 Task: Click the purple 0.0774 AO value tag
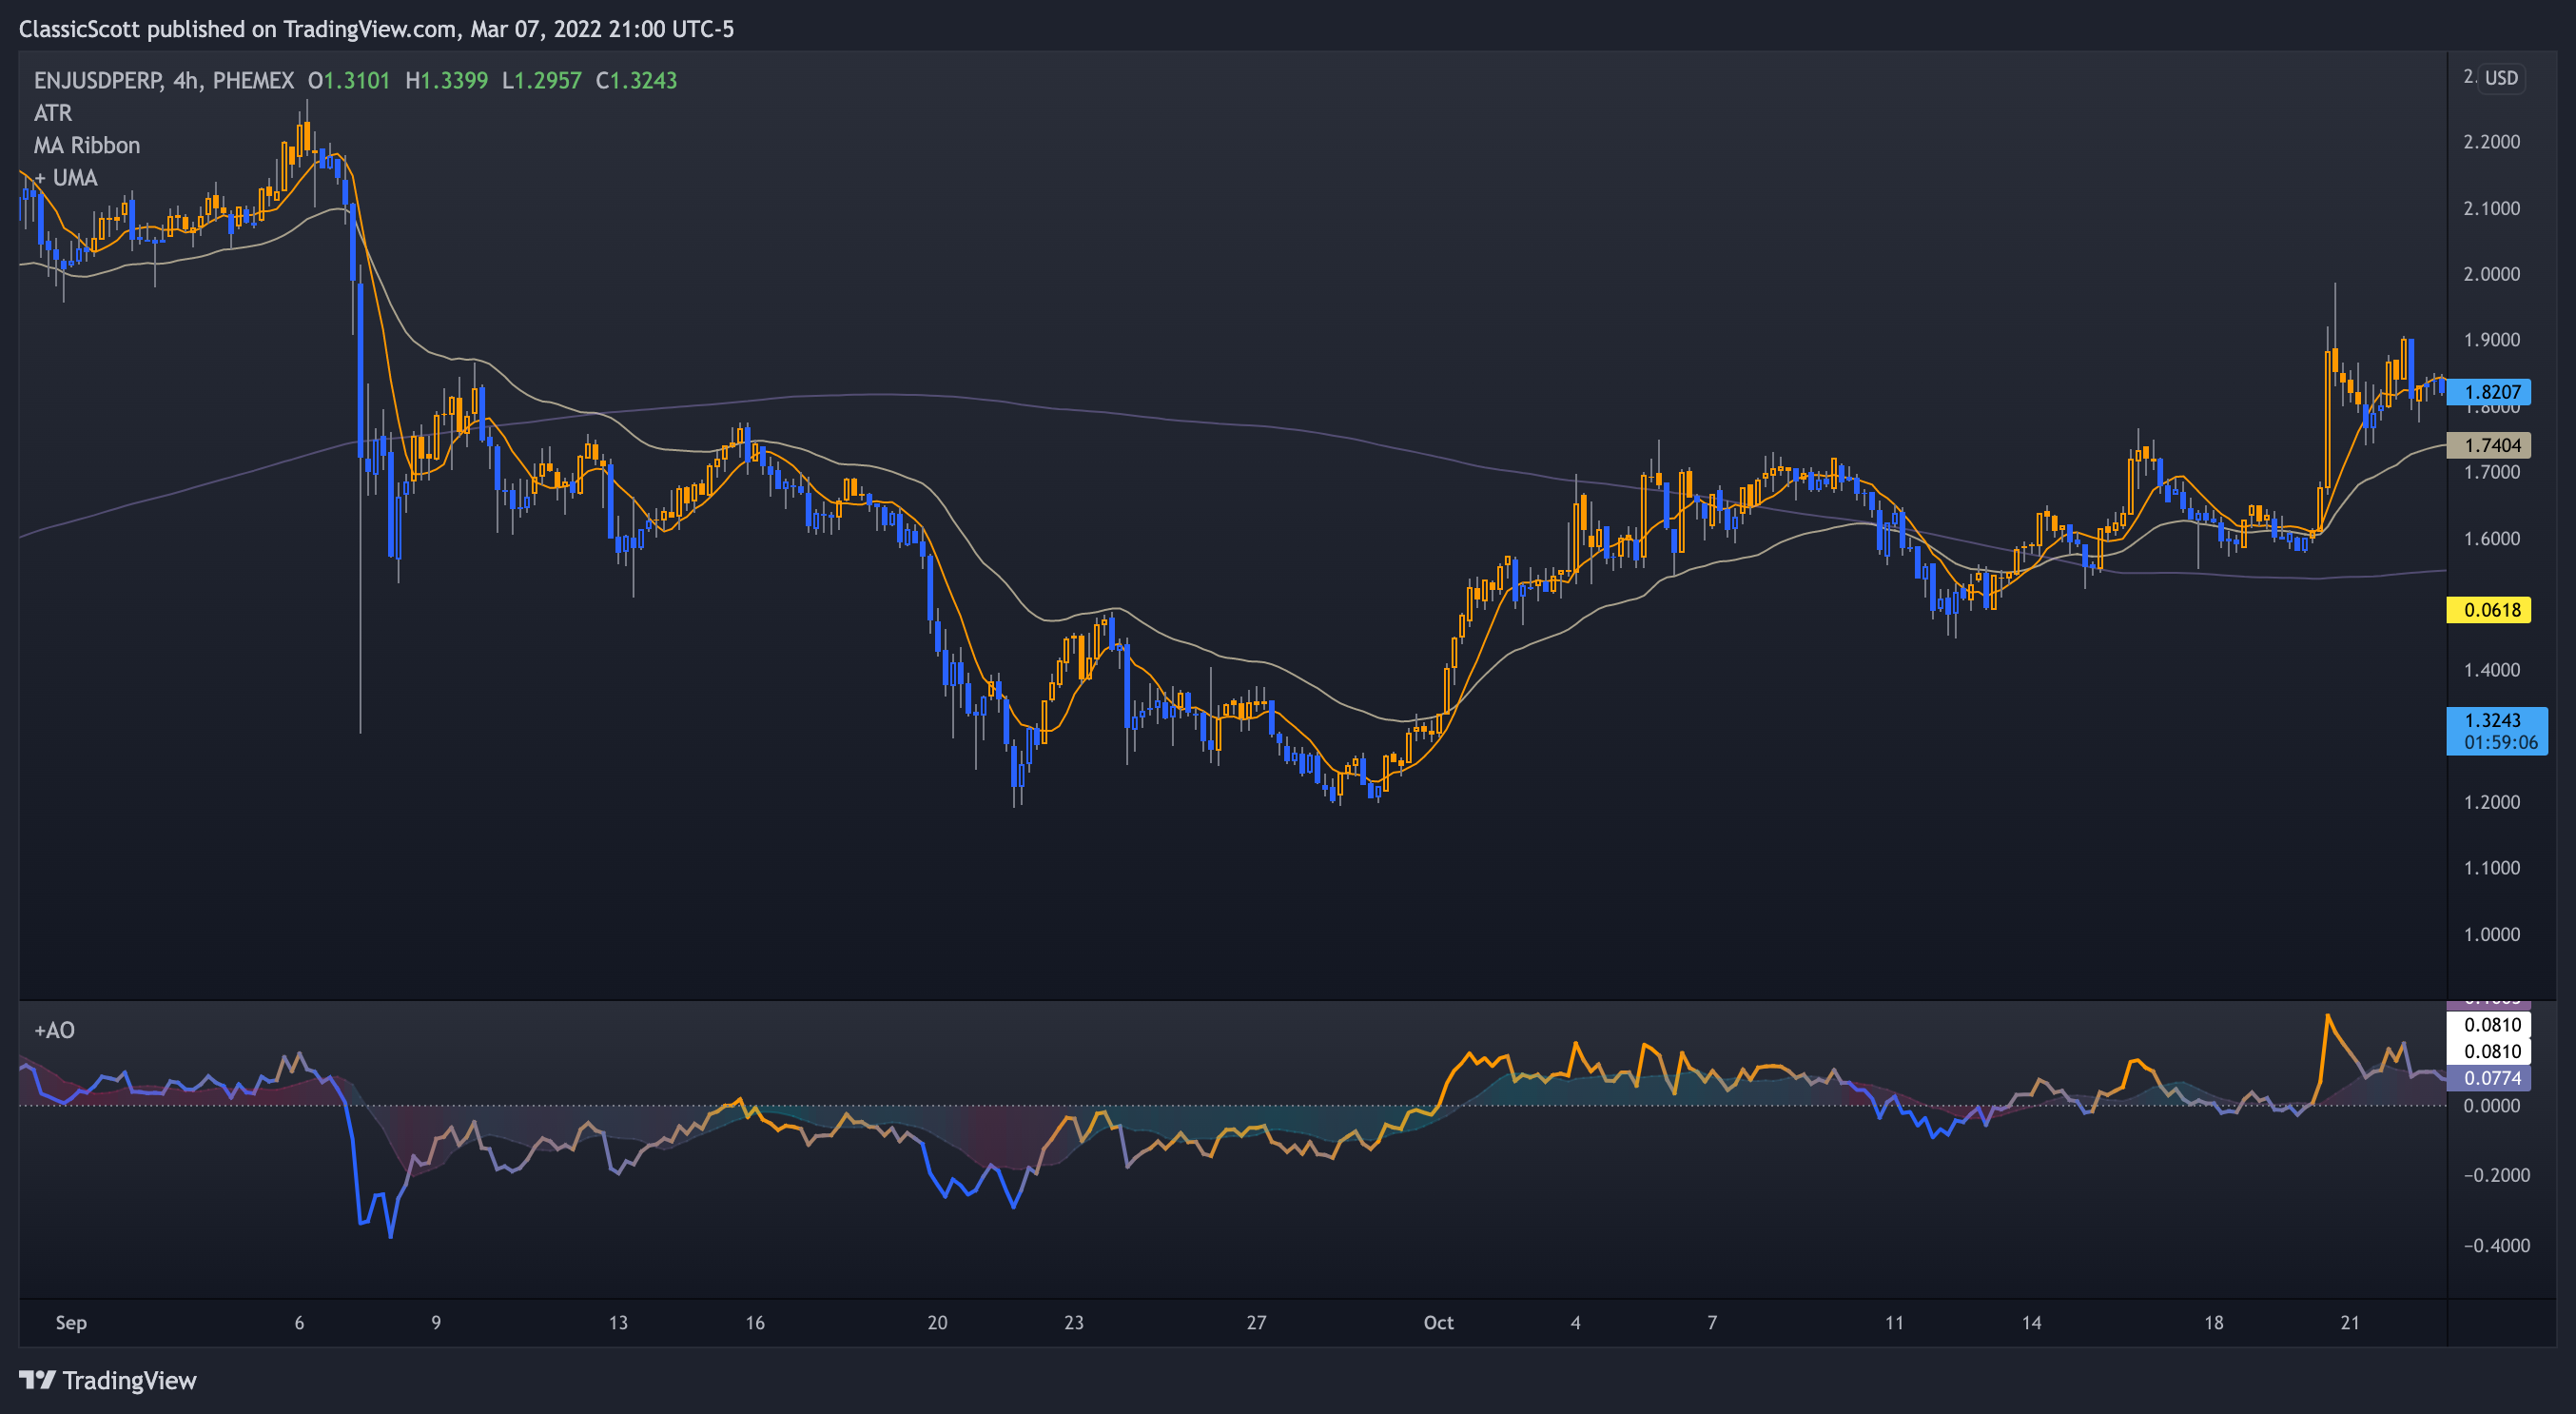pyautogui.click(x=2488, y=1078)
